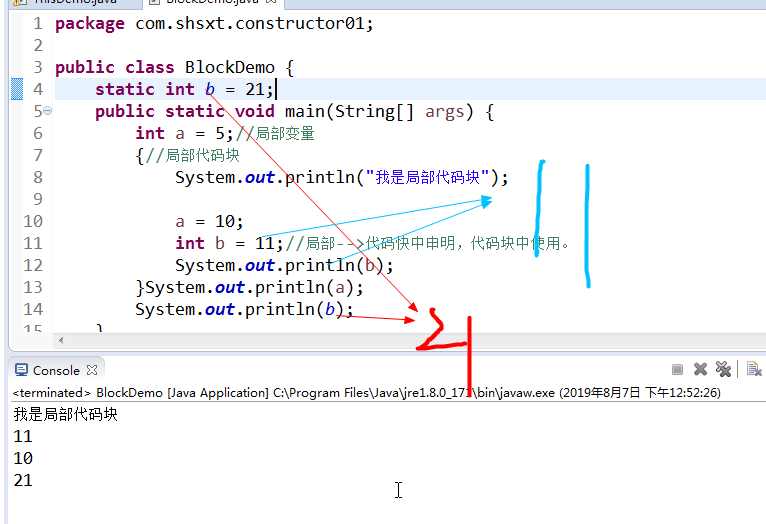Click the value '21;' on line 4

259,89
